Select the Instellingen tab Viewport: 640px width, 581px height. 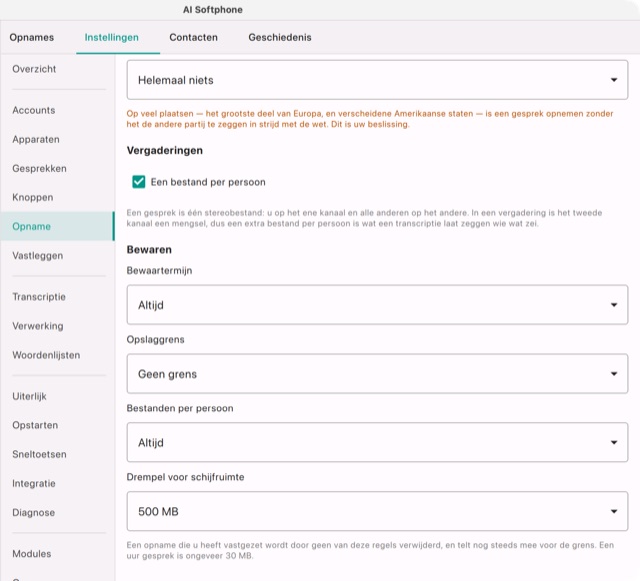[x=111, y=38]
